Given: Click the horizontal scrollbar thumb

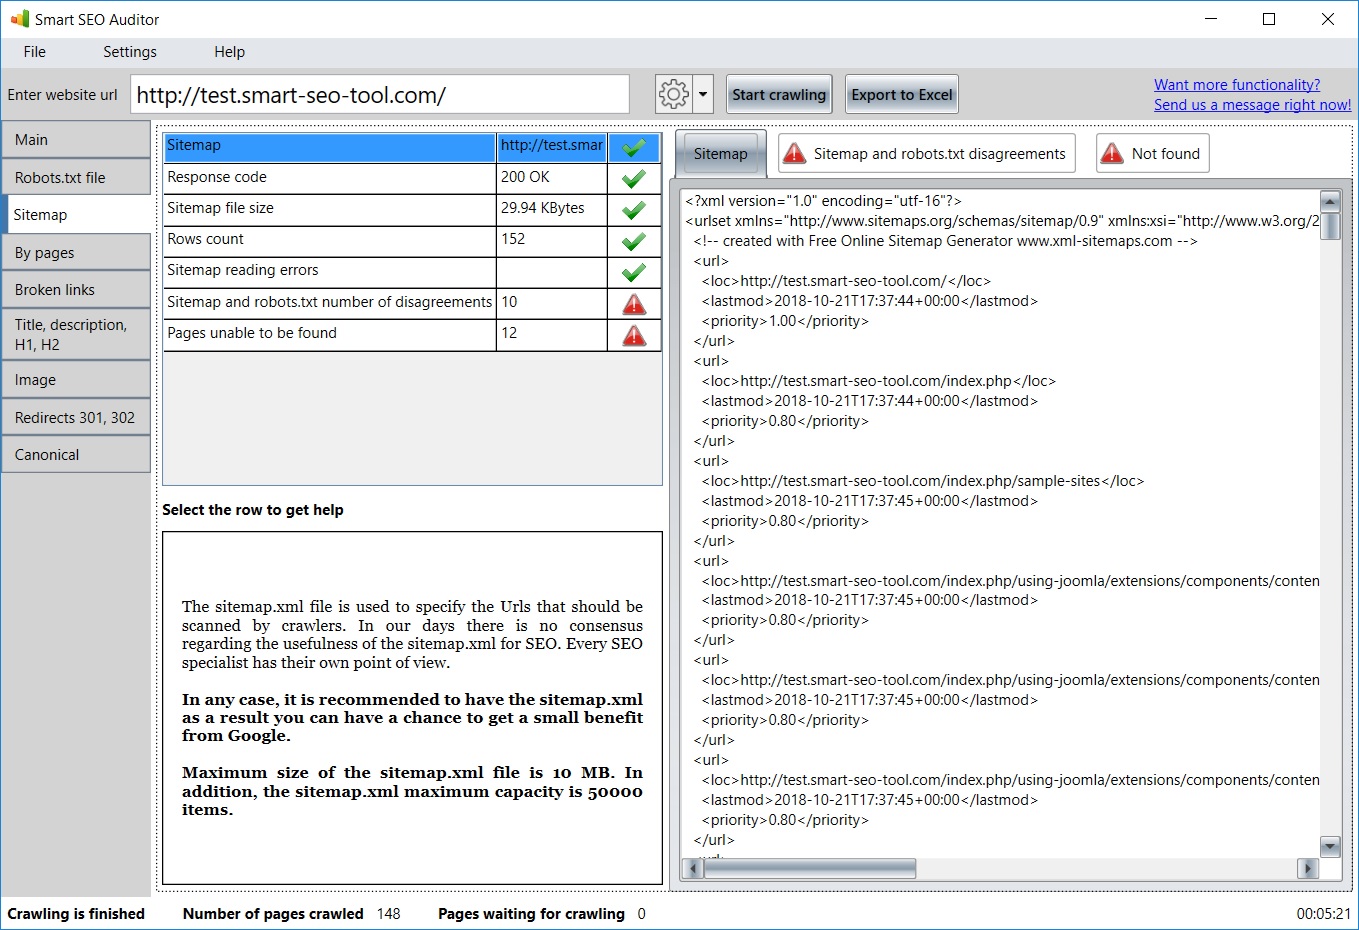Looking at the screenshot, I should click(x=810, y=869).
